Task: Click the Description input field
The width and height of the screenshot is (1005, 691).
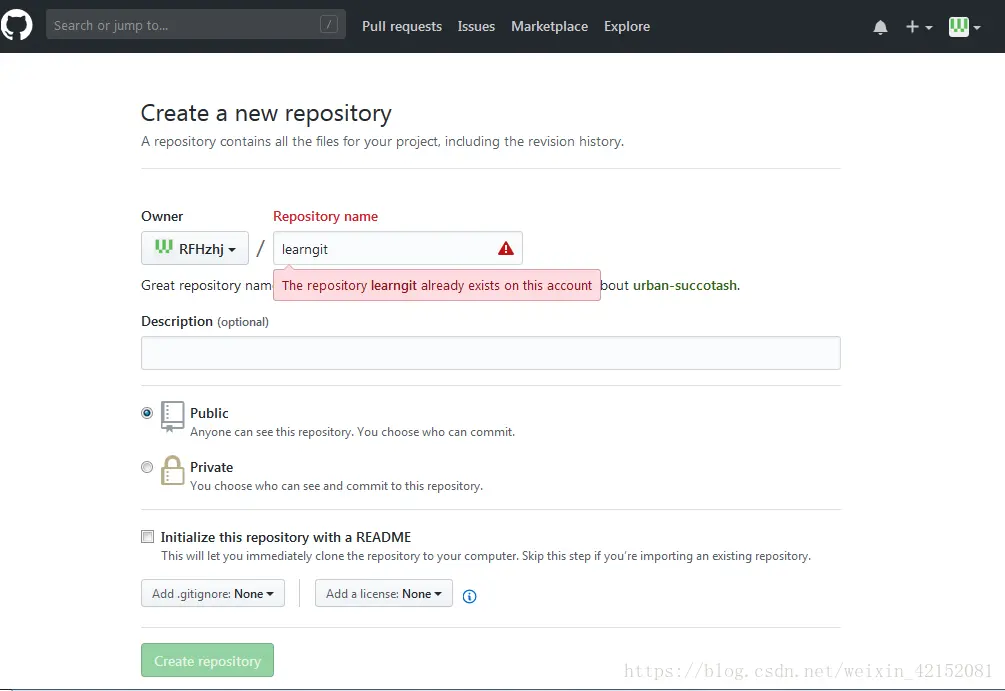Action: coord(490,353)
